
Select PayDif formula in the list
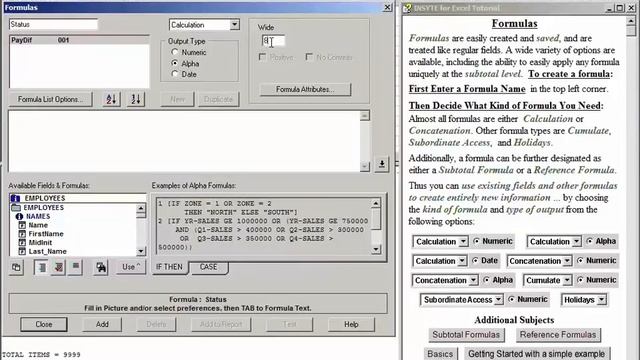click(79, 40)
